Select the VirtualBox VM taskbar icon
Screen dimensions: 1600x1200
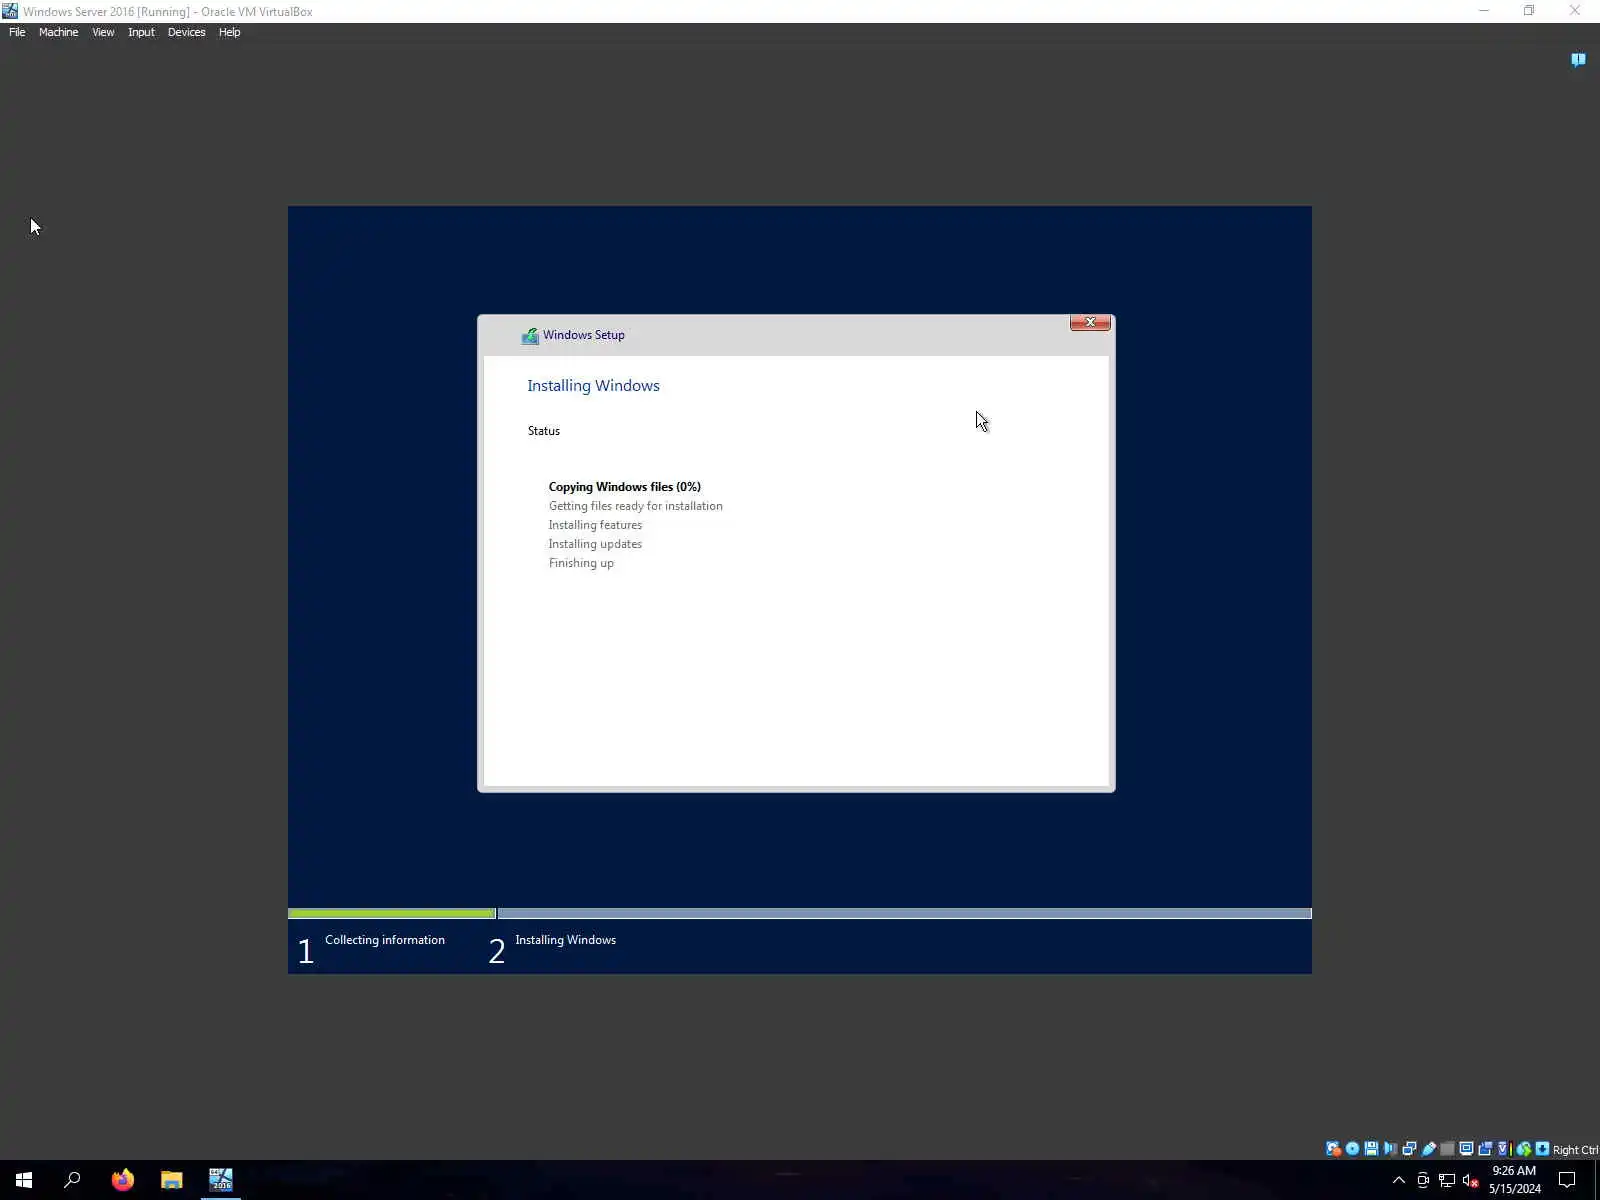[221, 1180]
